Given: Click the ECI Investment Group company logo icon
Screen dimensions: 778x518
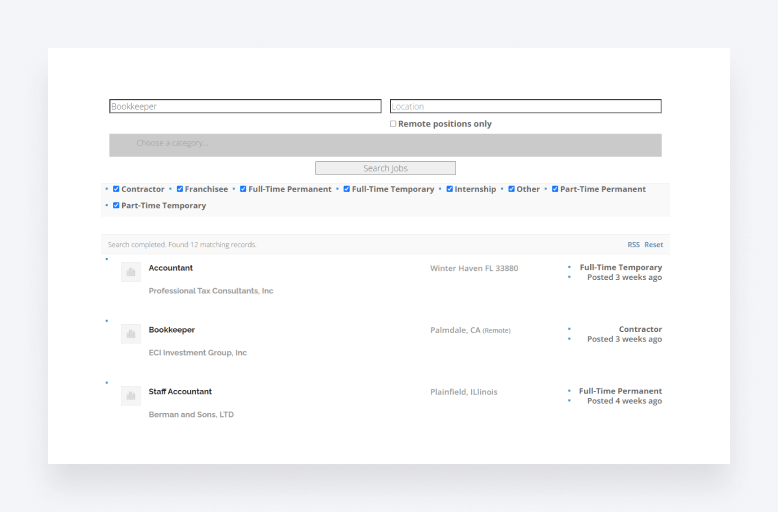Looking at the screenshot, I should [x=130, y=334].
